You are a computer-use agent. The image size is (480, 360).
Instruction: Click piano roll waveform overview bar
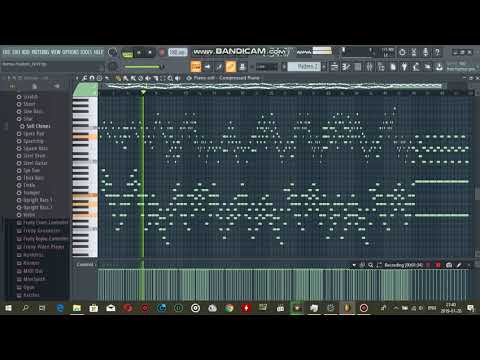(x=274, y=86)
